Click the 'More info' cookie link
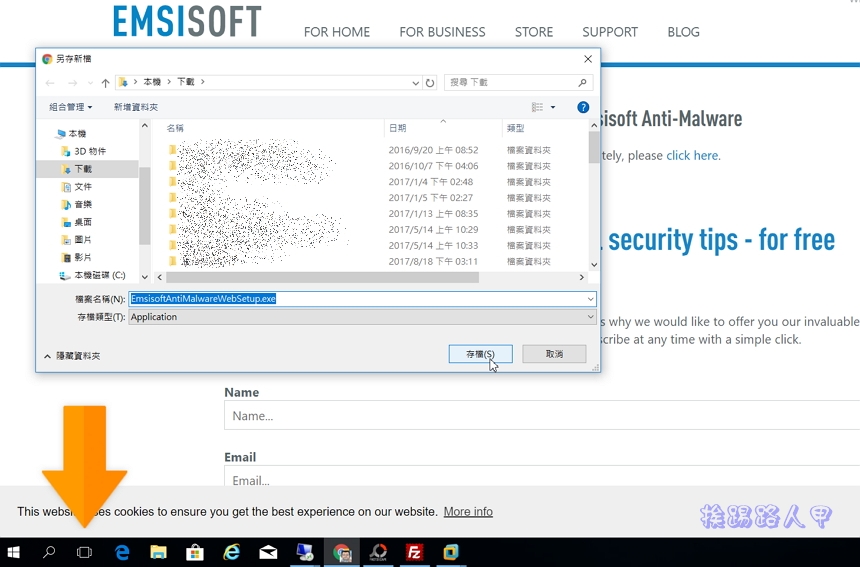 point(468,512)
